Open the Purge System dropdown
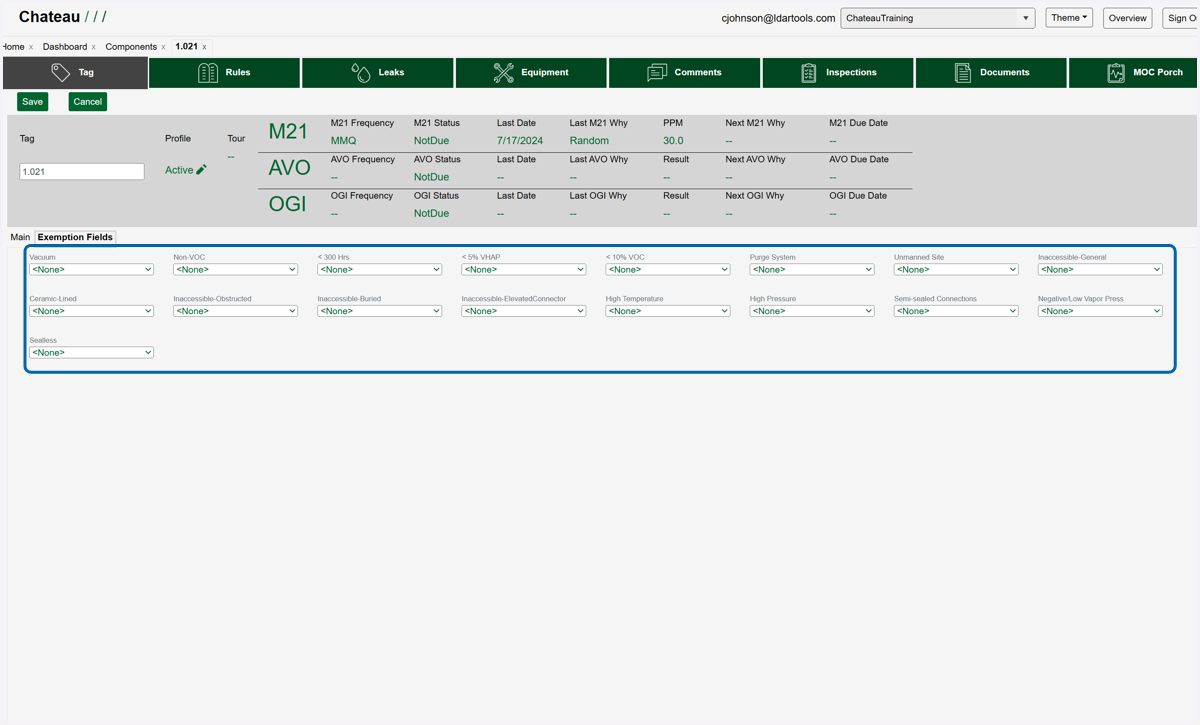The image size is (1200, 725). (812, 269)
